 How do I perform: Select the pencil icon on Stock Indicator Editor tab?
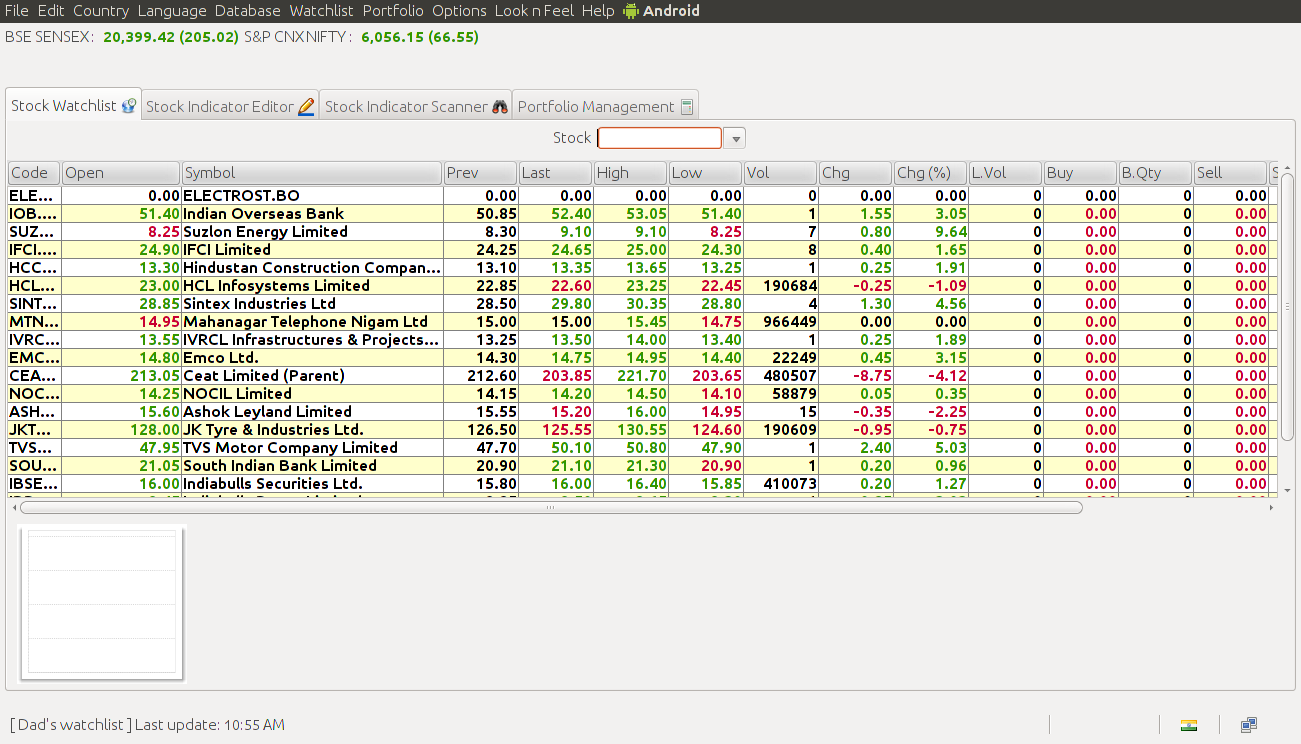click(x=308, y=104)
